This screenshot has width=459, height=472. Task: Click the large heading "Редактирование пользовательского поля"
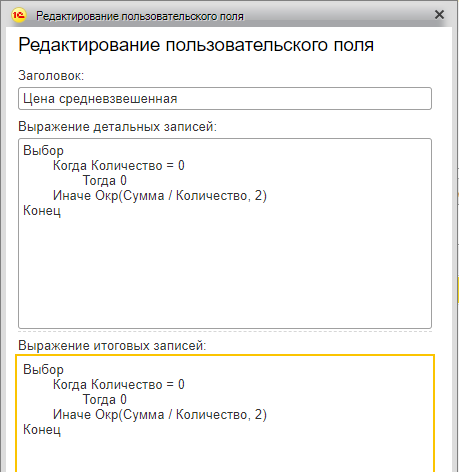(x=196, y=45)
